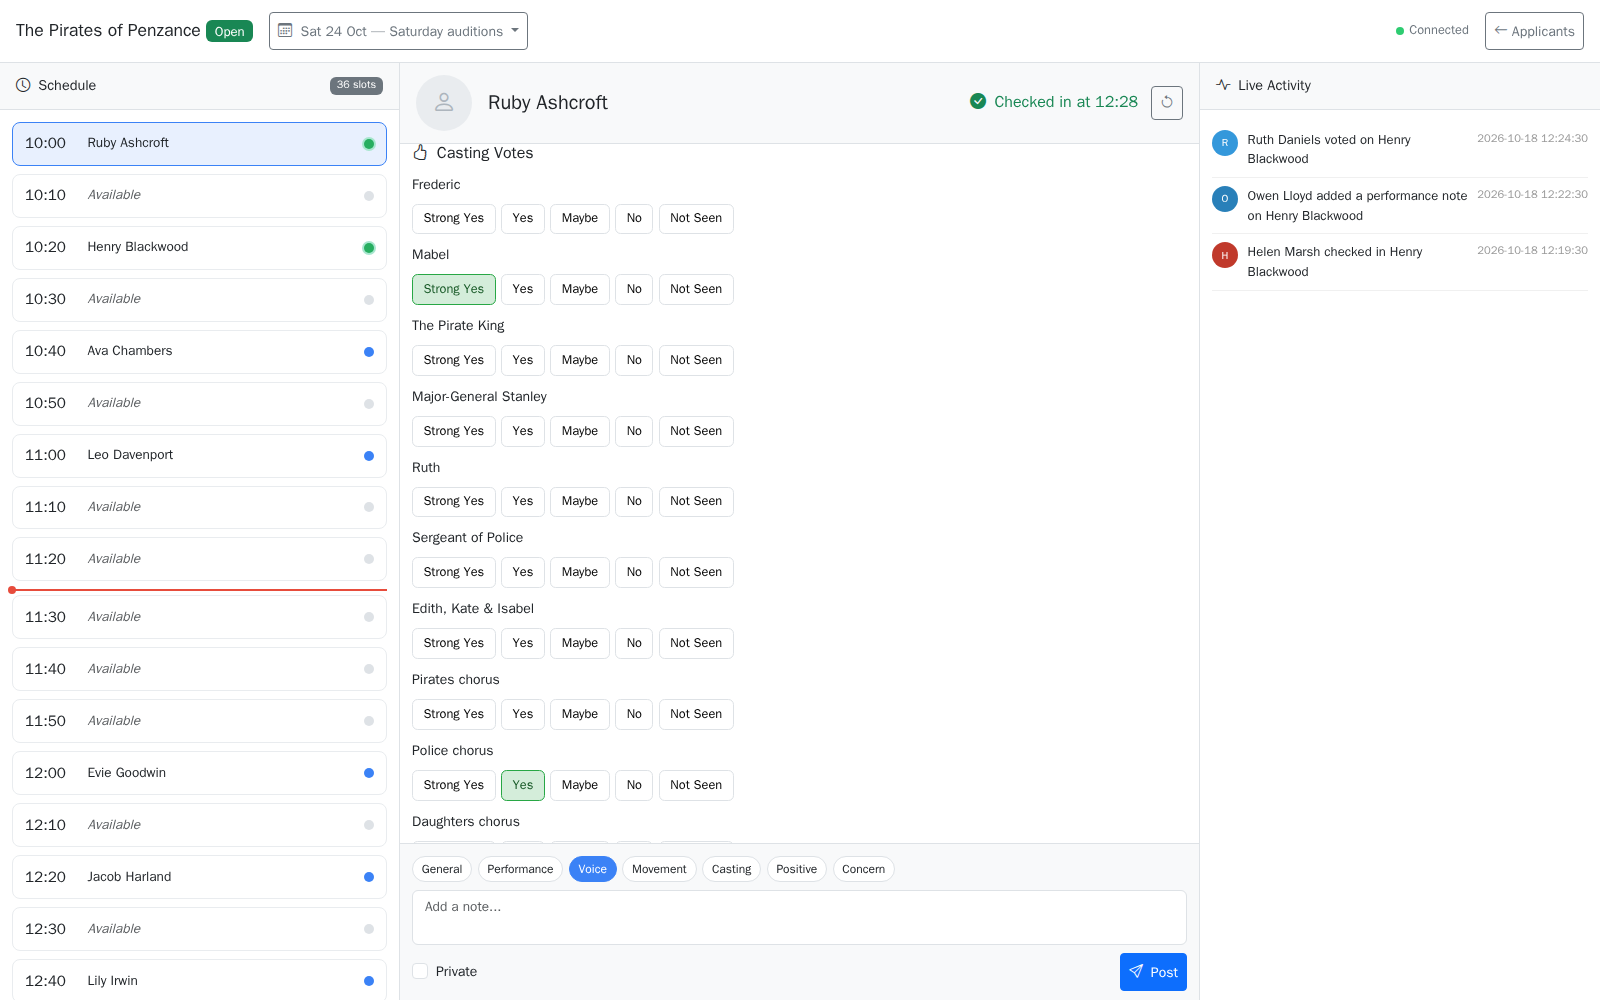Open the 11:00 Leo Davenport slot
This screenshot has height=1000, width=1600.
pyautogui.click(x=199, y=456)
